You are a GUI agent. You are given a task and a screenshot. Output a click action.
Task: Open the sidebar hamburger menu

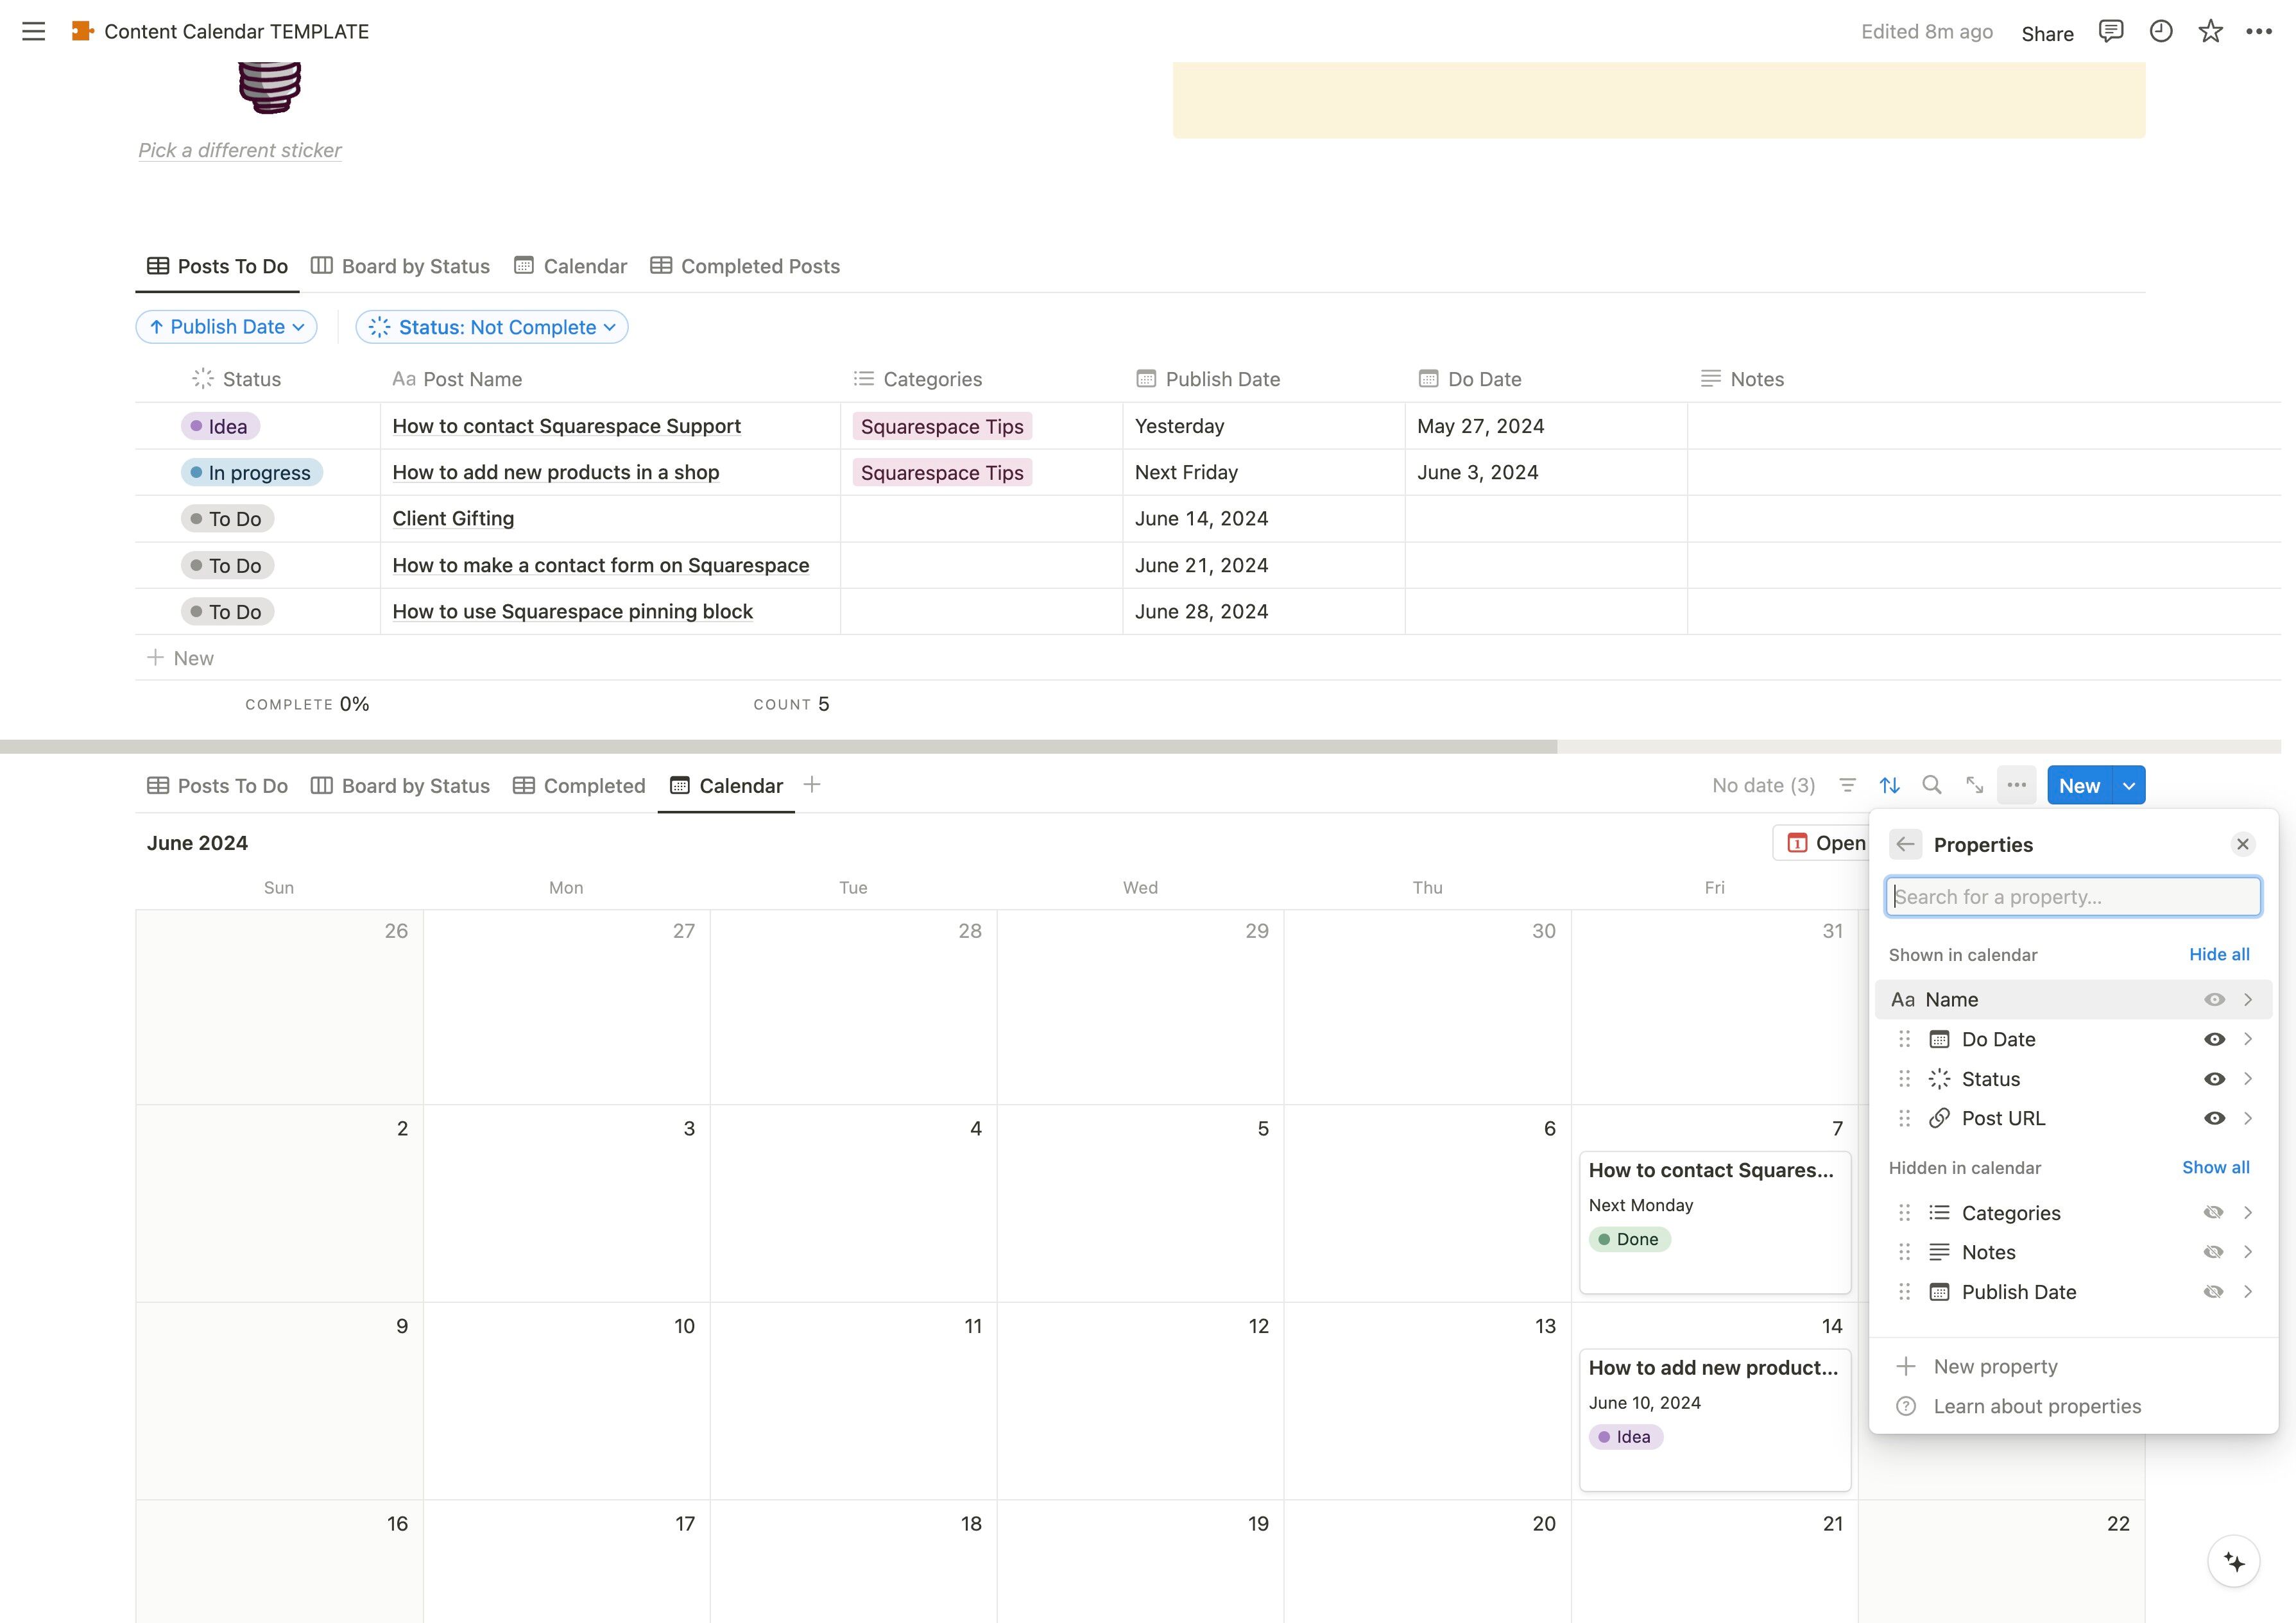click(33, 32)
